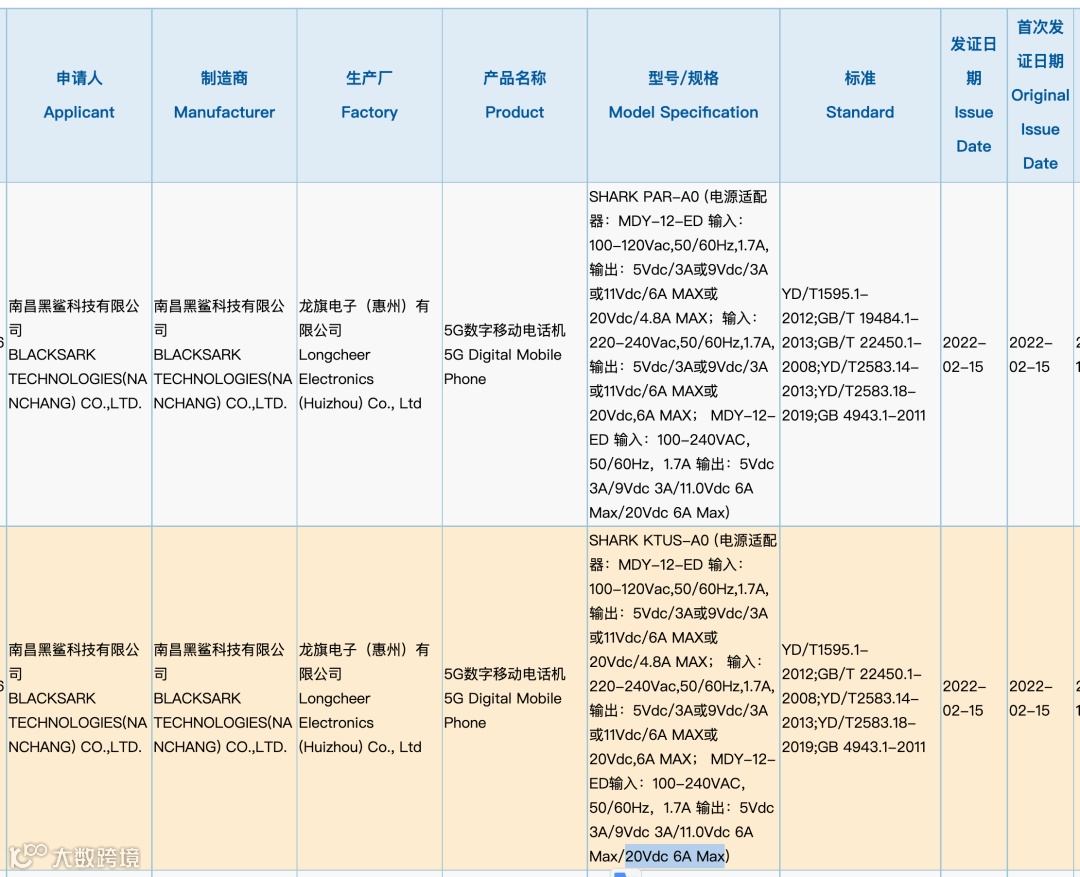1080x877 pixels.
Task: Click the applicant cell in SHARK PAR-A0 row
Action: click(79, 354)
